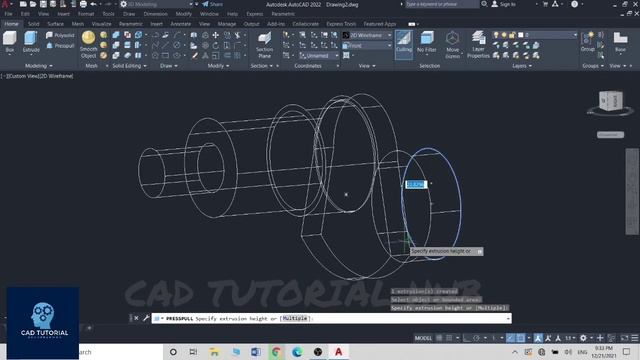Expand the Layers panel
Image resolution: width=640 pixels, height=360 pixels.
click(x=522, y=66)
